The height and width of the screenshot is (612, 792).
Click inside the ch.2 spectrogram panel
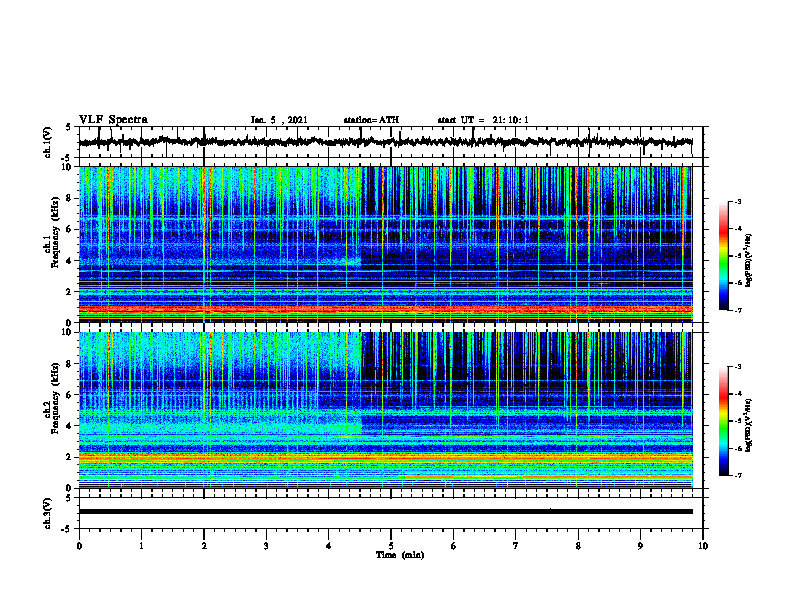click(385, 410)
